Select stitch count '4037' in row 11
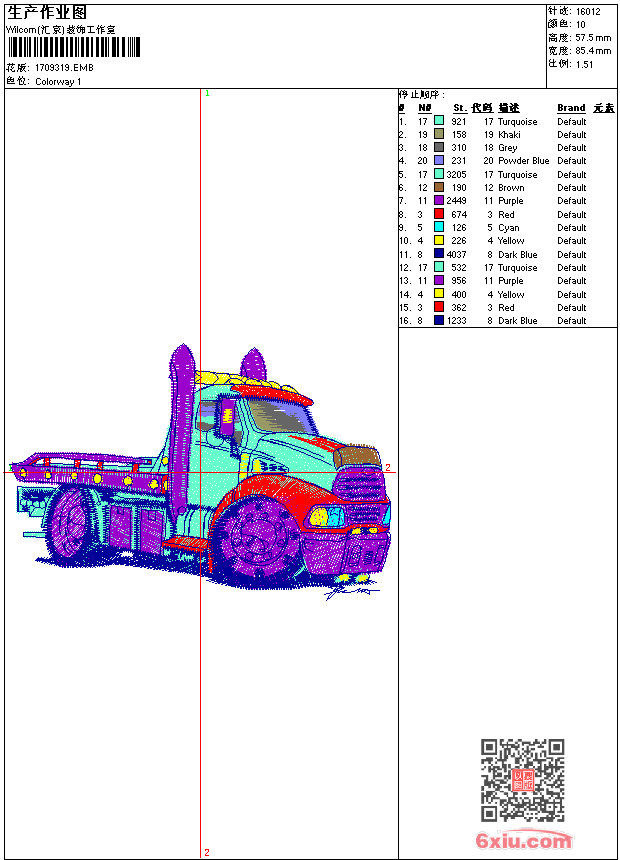Viewport: 620px width, 860px height. [456, 254]
